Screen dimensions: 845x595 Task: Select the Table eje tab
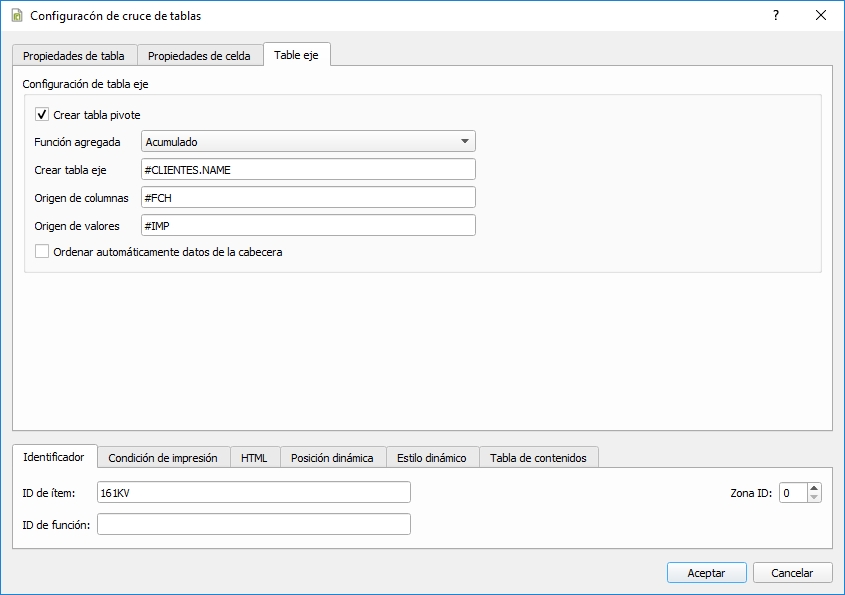pos(296,55)
